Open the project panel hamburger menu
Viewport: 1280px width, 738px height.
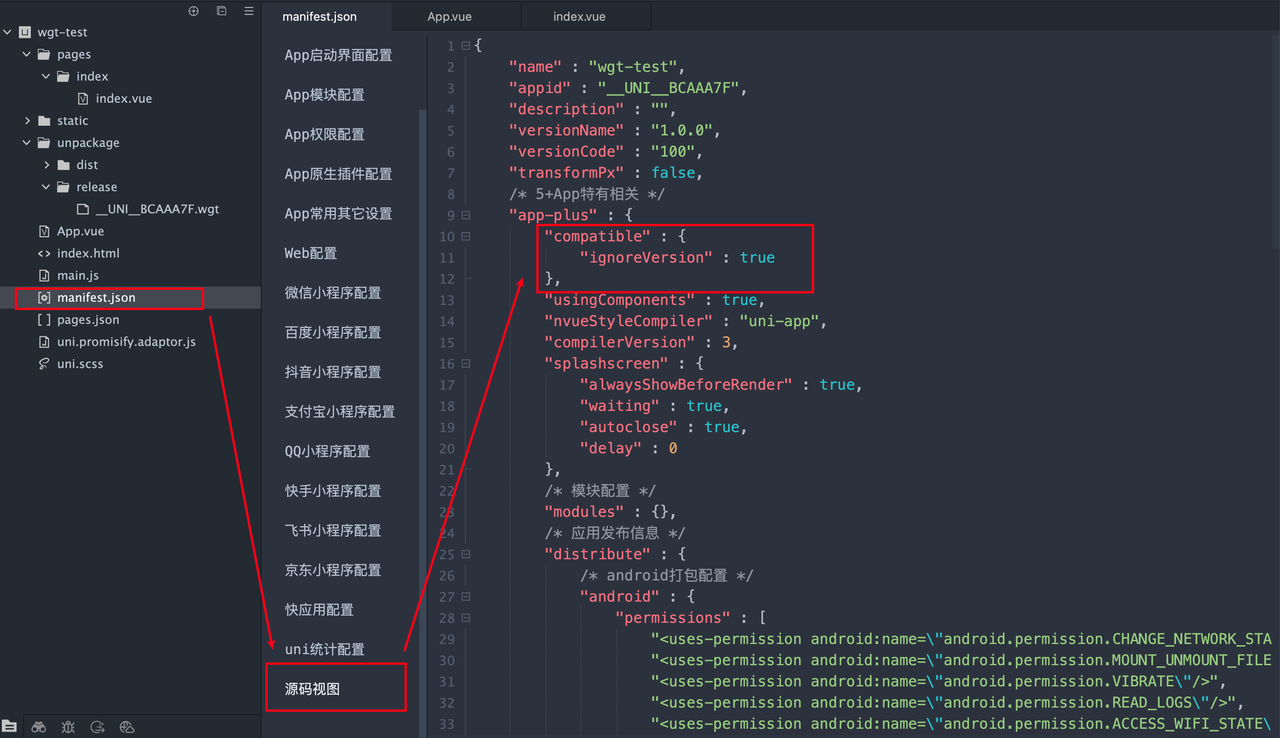[x=249, y=11]
